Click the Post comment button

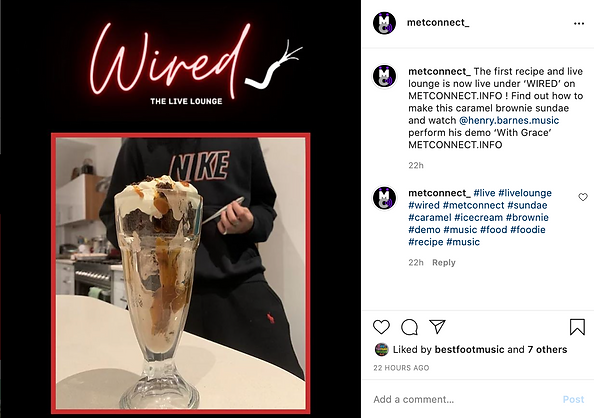[x=573, y=399]
